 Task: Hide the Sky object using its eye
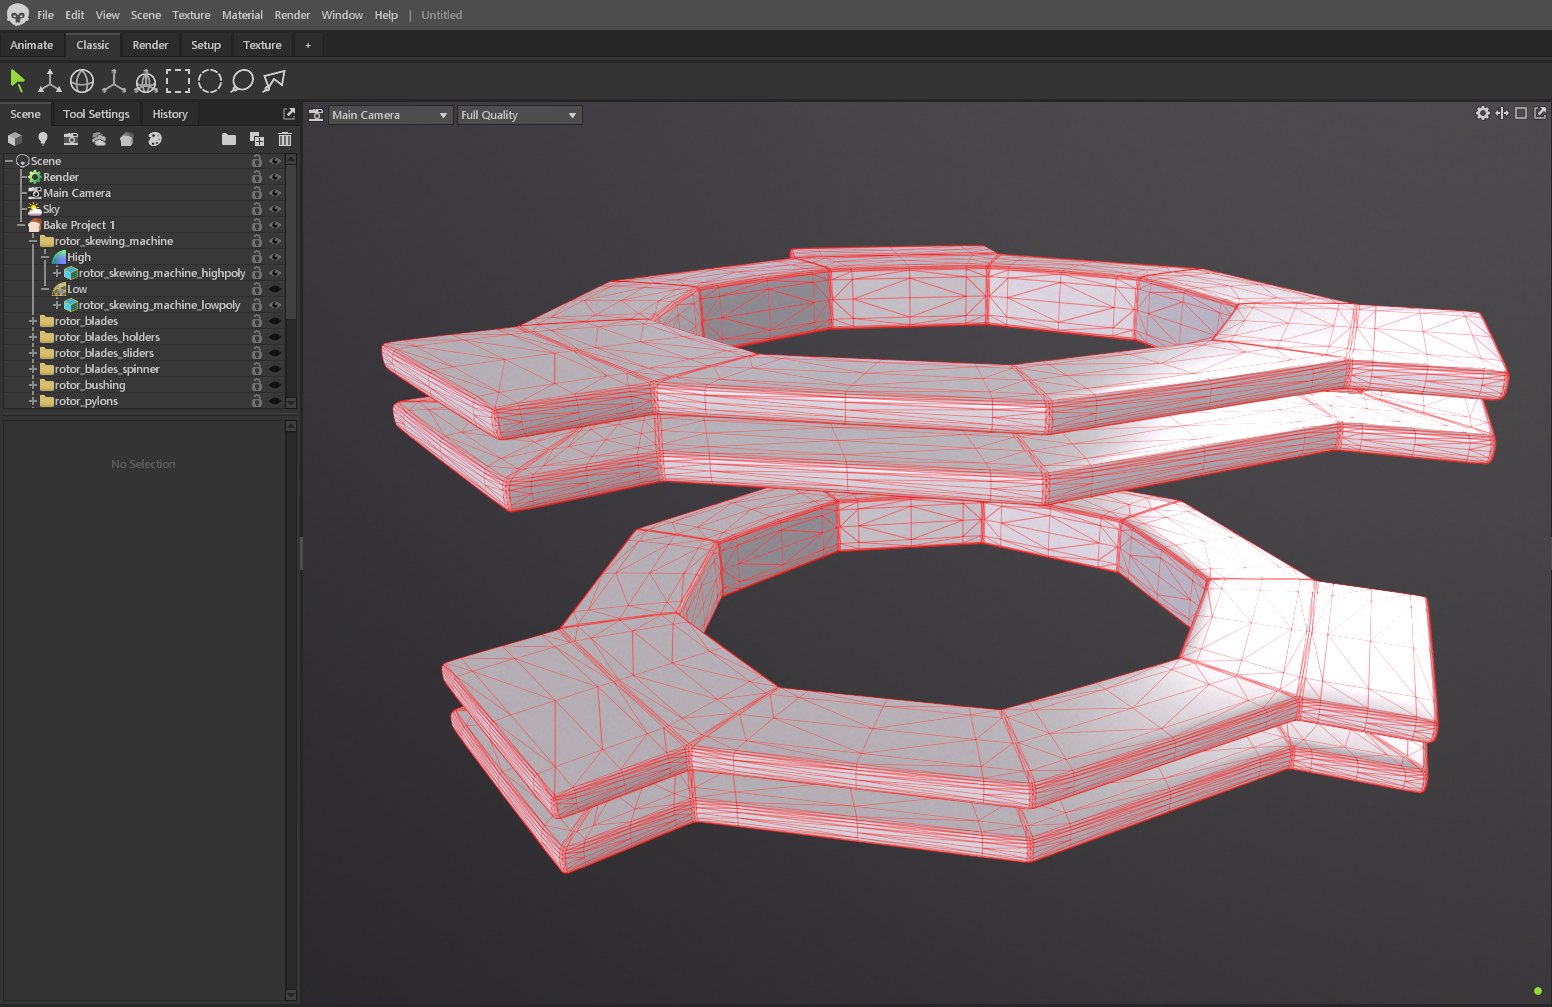point(275,209)
